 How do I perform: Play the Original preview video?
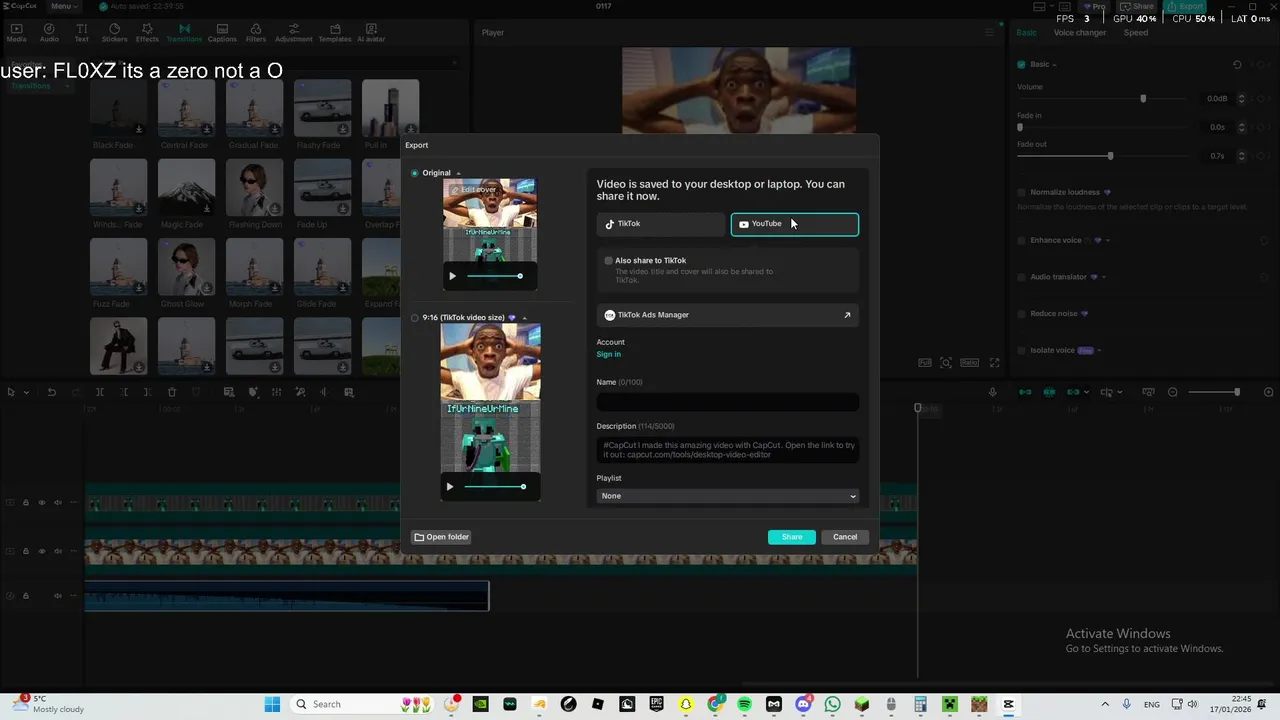pyautogui.click(x=452, y=276)
